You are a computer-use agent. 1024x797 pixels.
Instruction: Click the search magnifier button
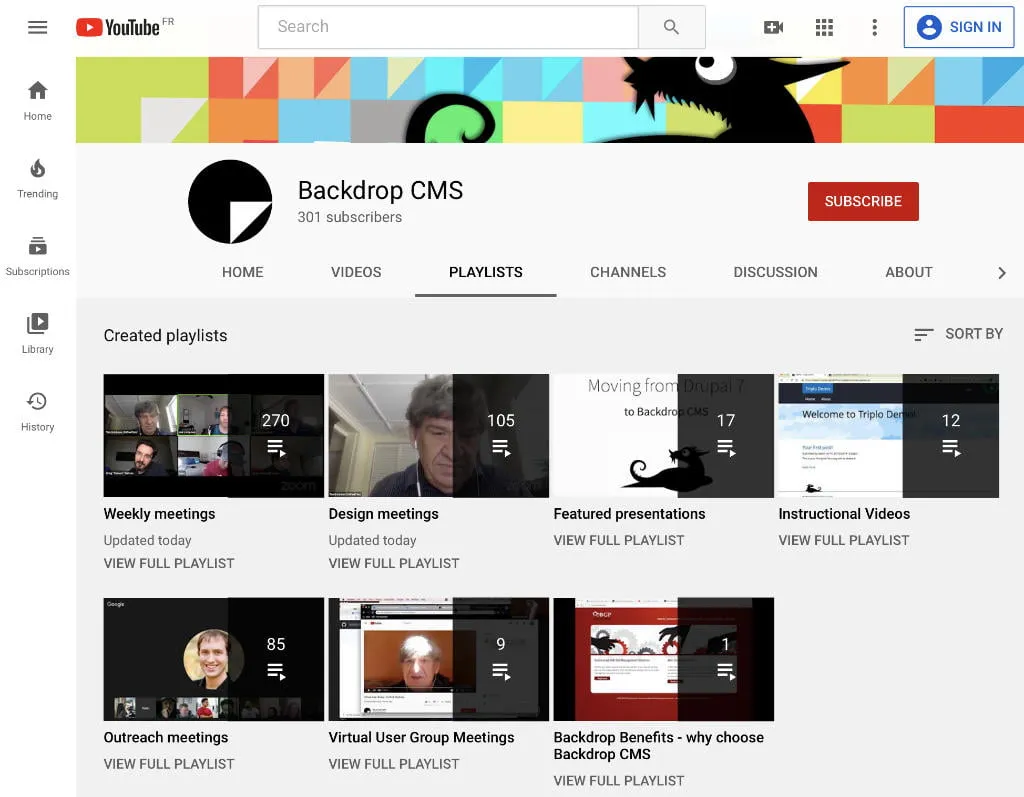(671, 27)
